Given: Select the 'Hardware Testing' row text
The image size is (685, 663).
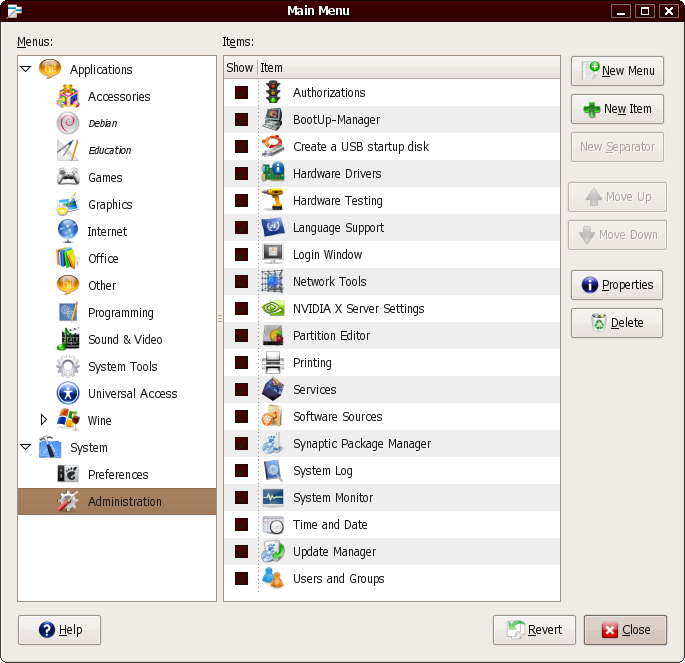Looking at the screenshot, I should click(x=338, y=200).
